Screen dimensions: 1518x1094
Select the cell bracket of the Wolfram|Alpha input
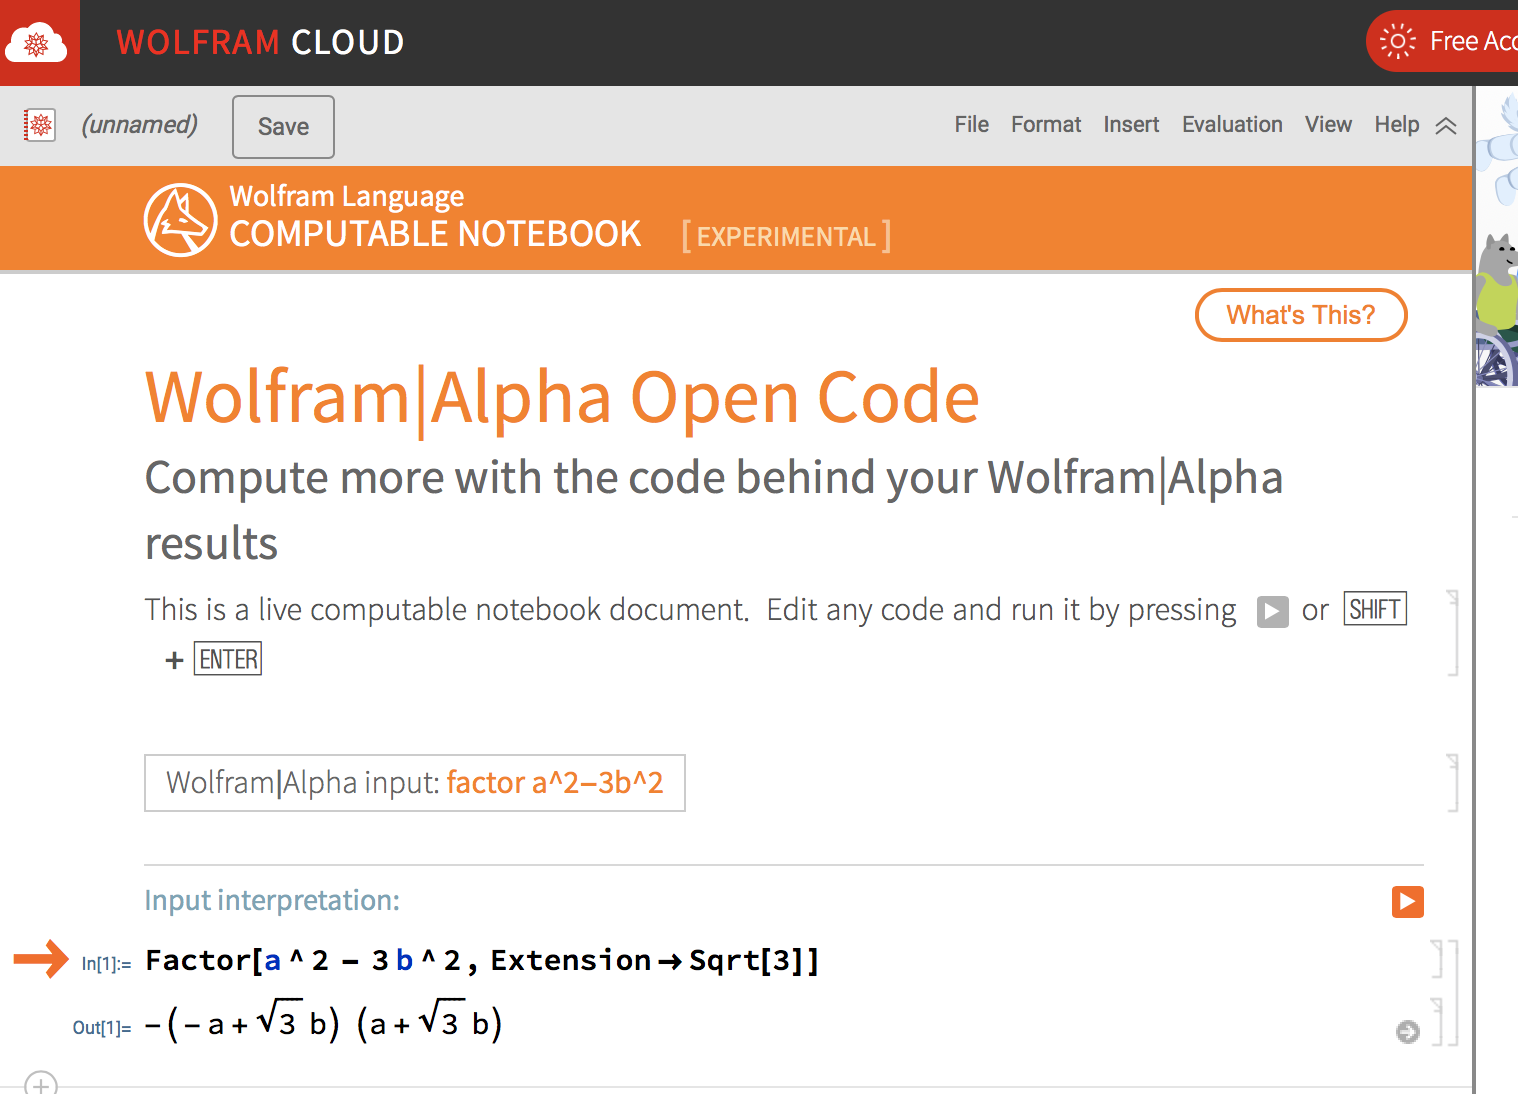(x=1453, y=783)
